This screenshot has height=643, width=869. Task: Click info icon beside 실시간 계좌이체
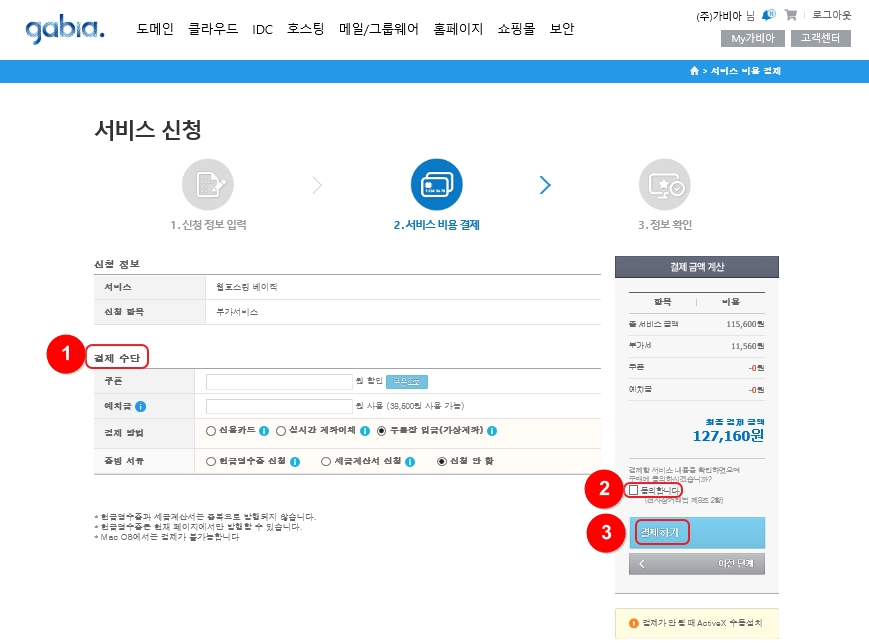click(x=365, y=432)
